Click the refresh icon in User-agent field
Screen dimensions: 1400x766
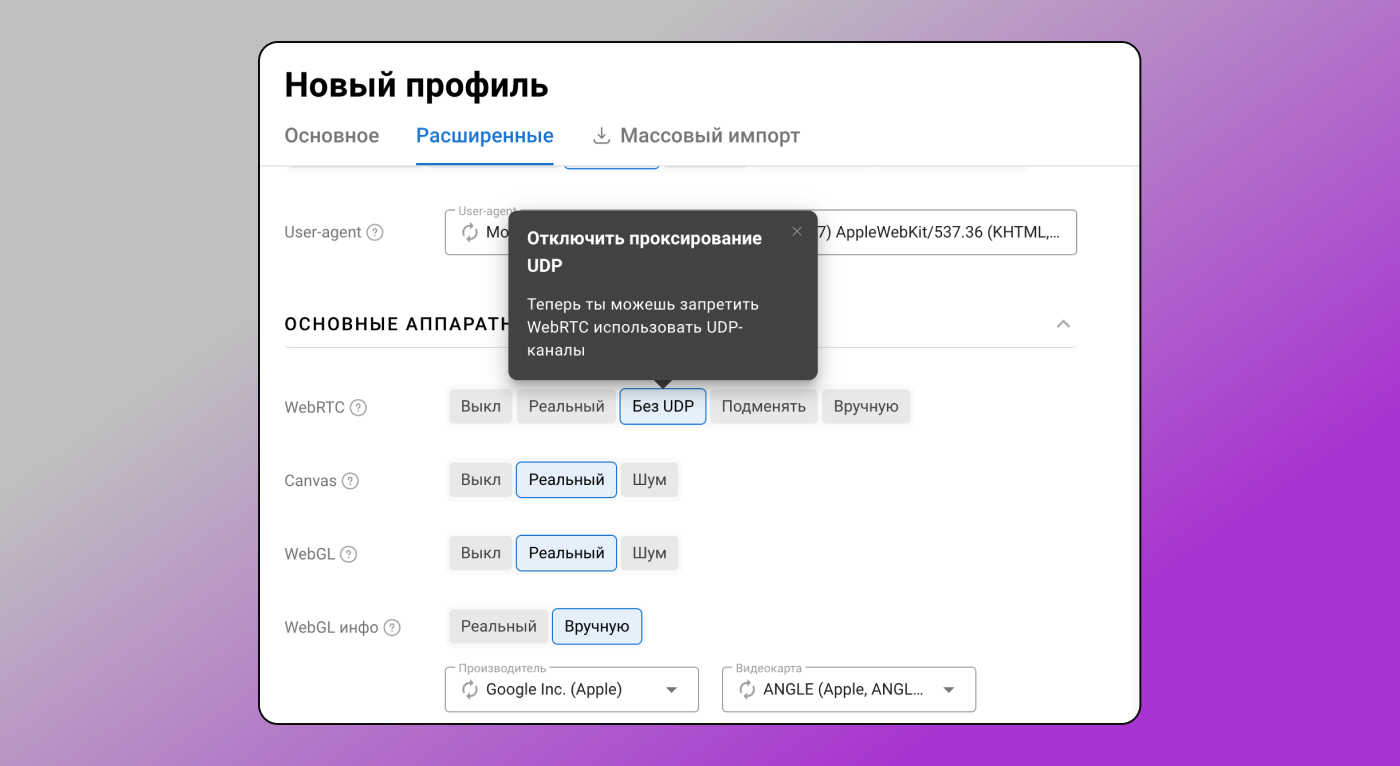click(469, 232)
